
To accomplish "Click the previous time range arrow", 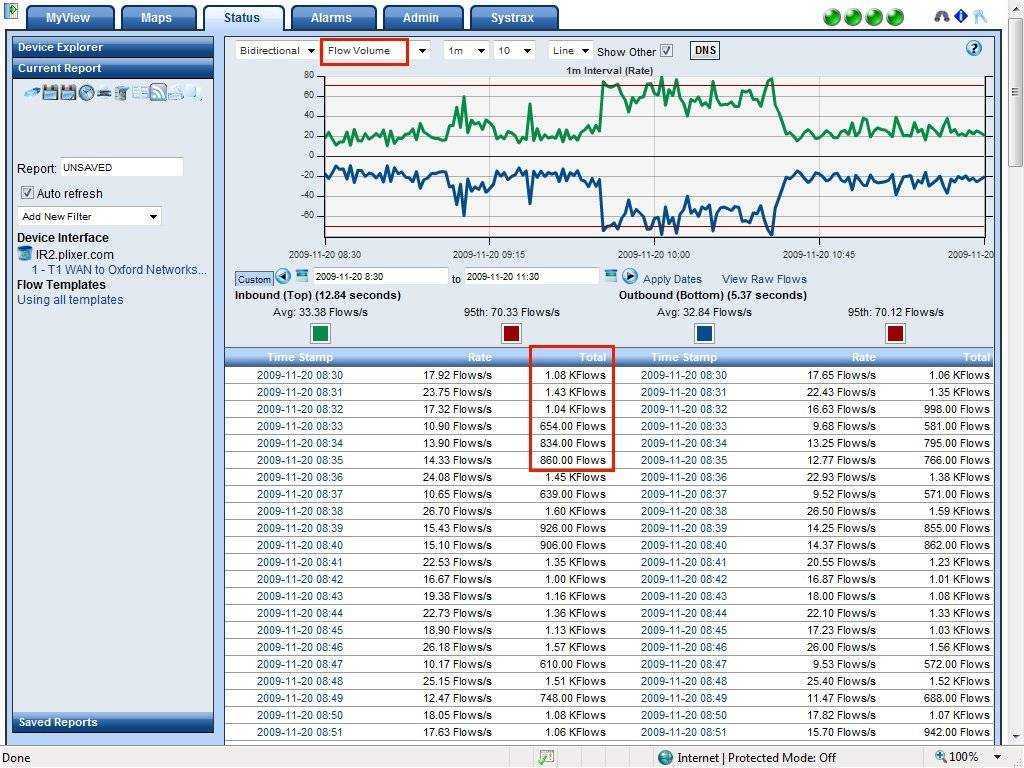I will pyautogui.click(x=283, y=276).
